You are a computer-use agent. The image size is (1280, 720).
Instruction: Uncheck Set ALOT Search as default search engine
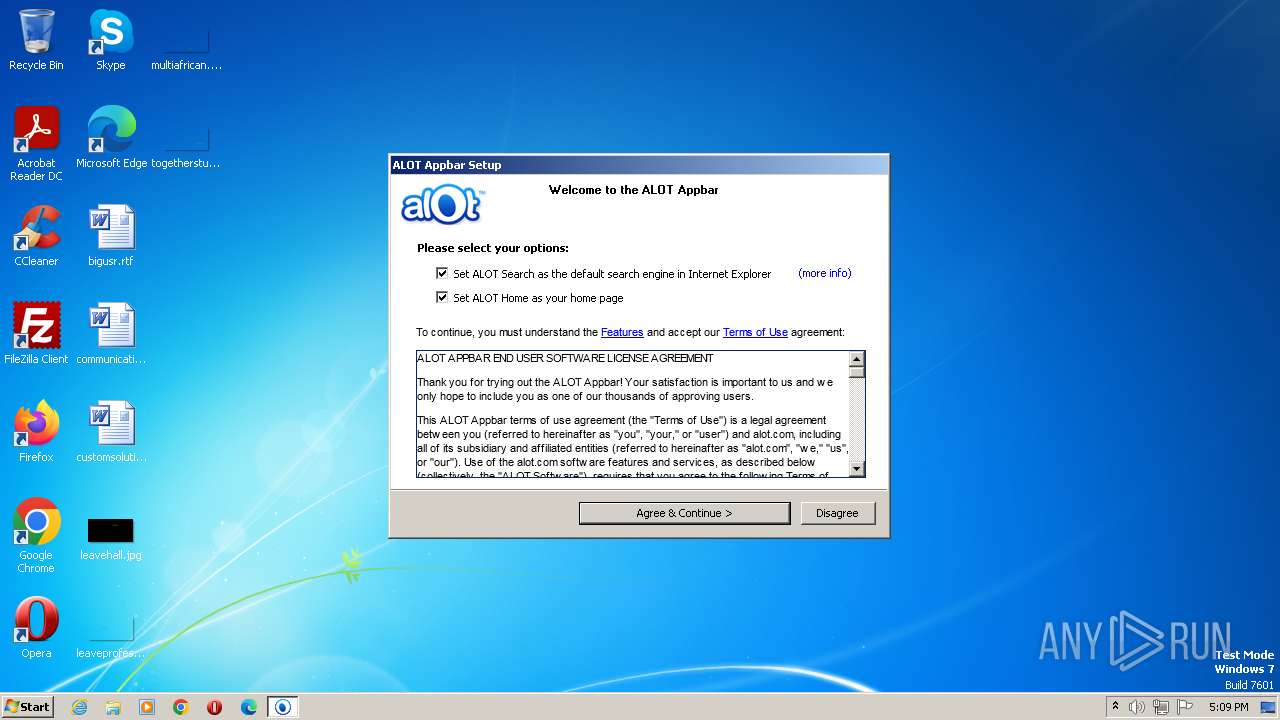tap(442, 273)
